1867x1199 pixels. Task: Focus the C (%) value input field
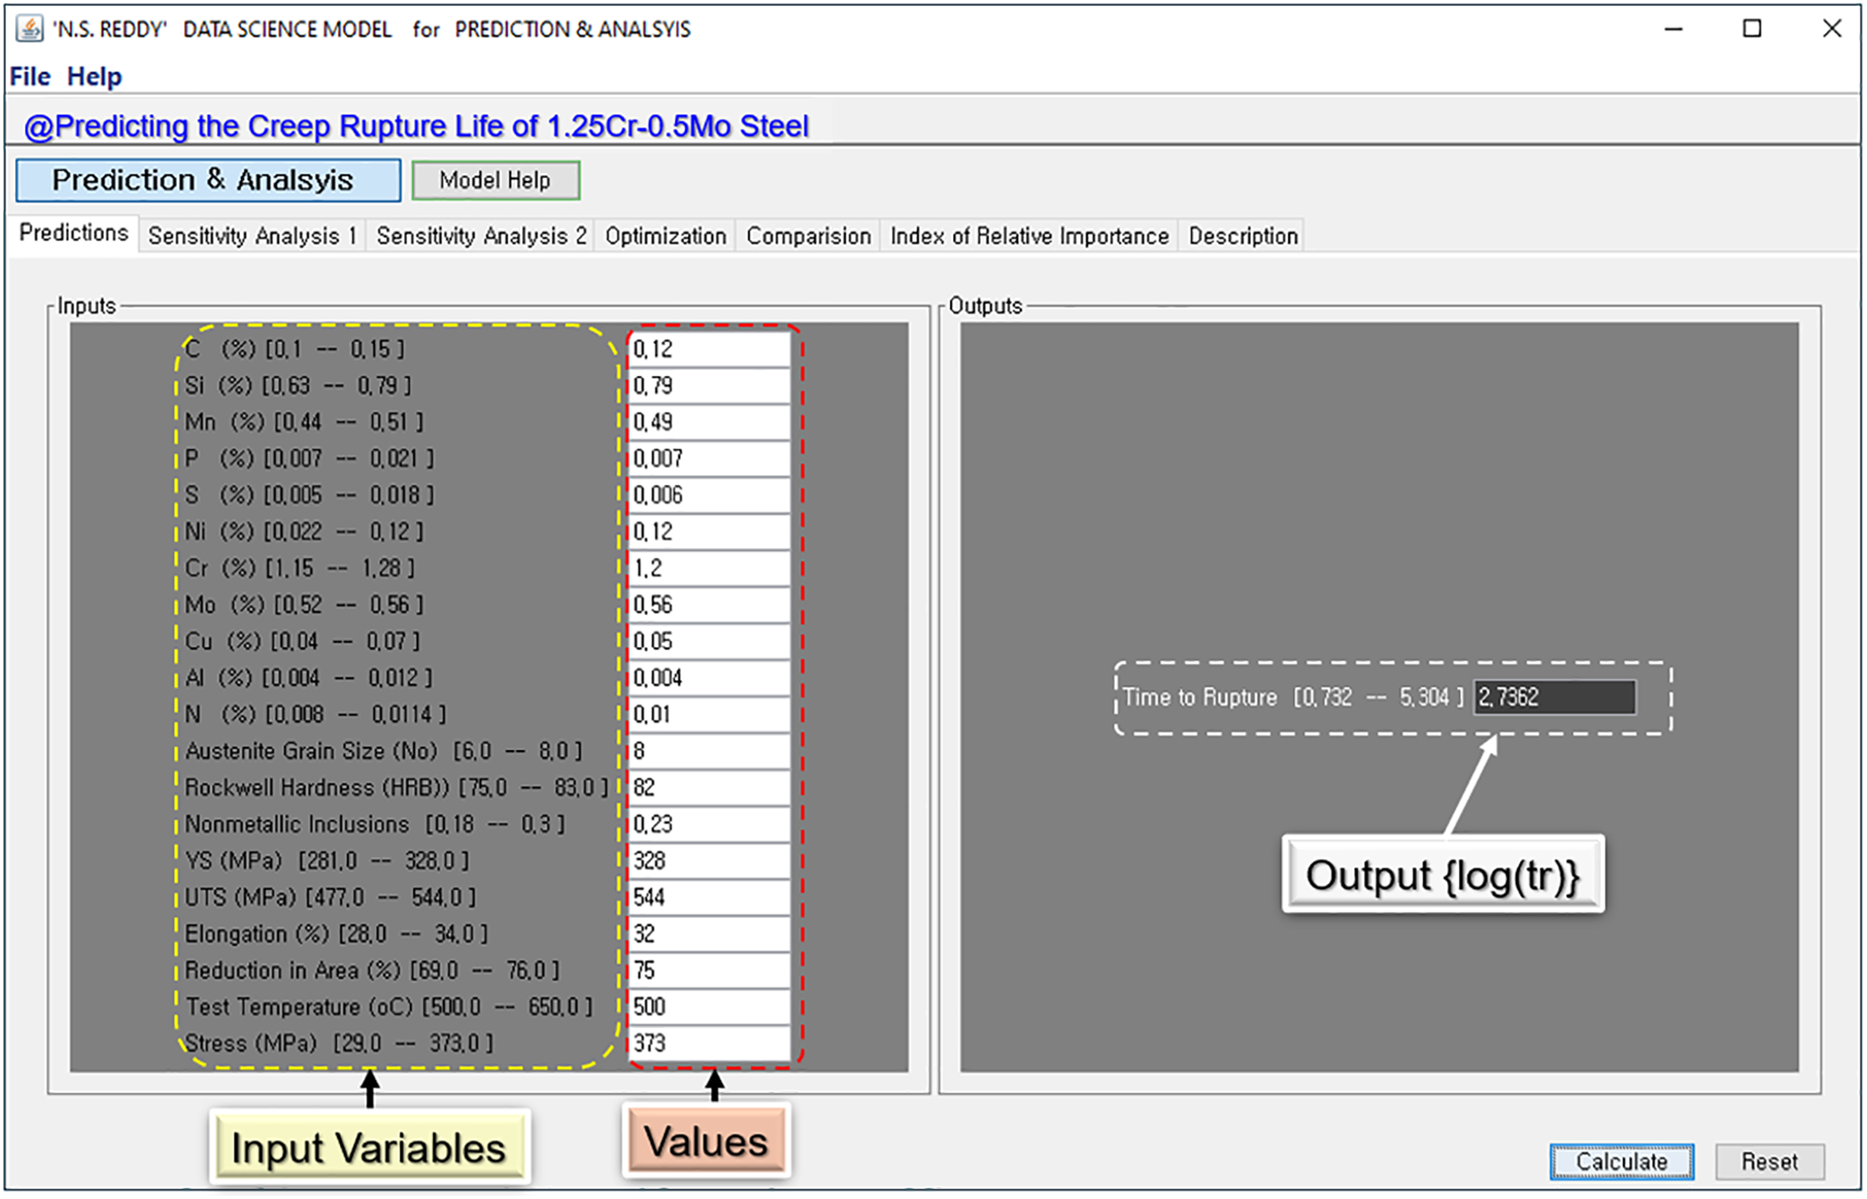[x=708, y=350]
